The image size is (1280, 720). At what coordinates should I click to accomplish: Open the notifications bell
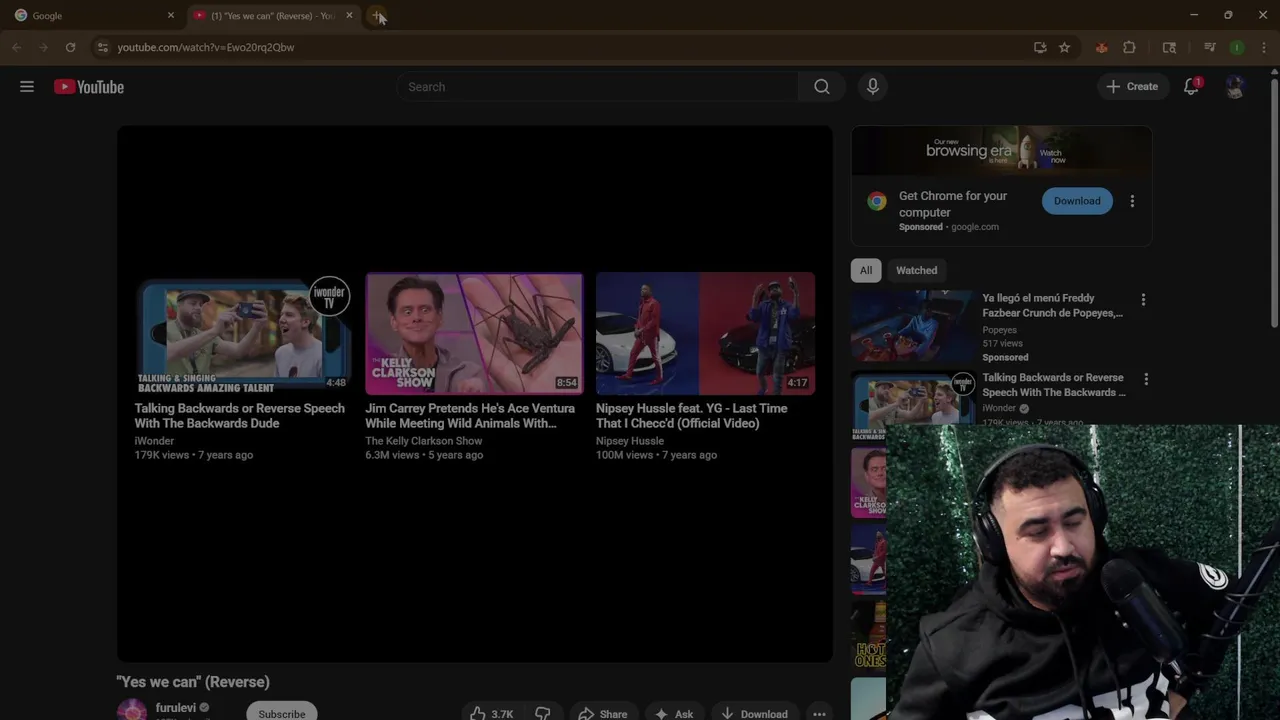1191,87
